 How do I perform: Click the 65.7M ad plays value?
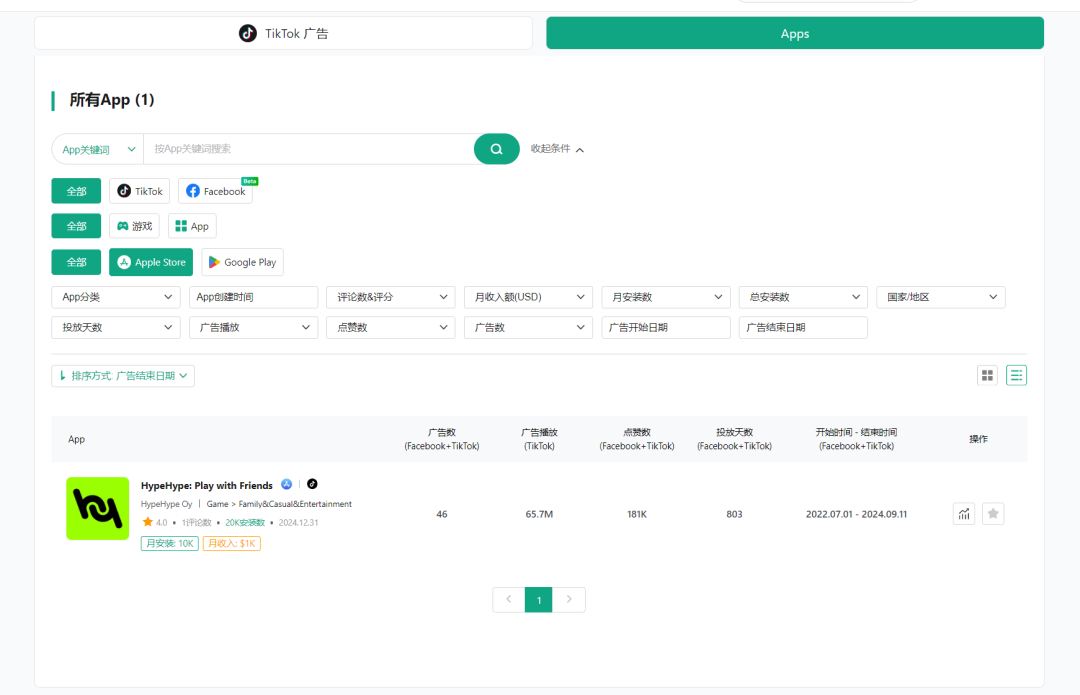tap(539, 514)
